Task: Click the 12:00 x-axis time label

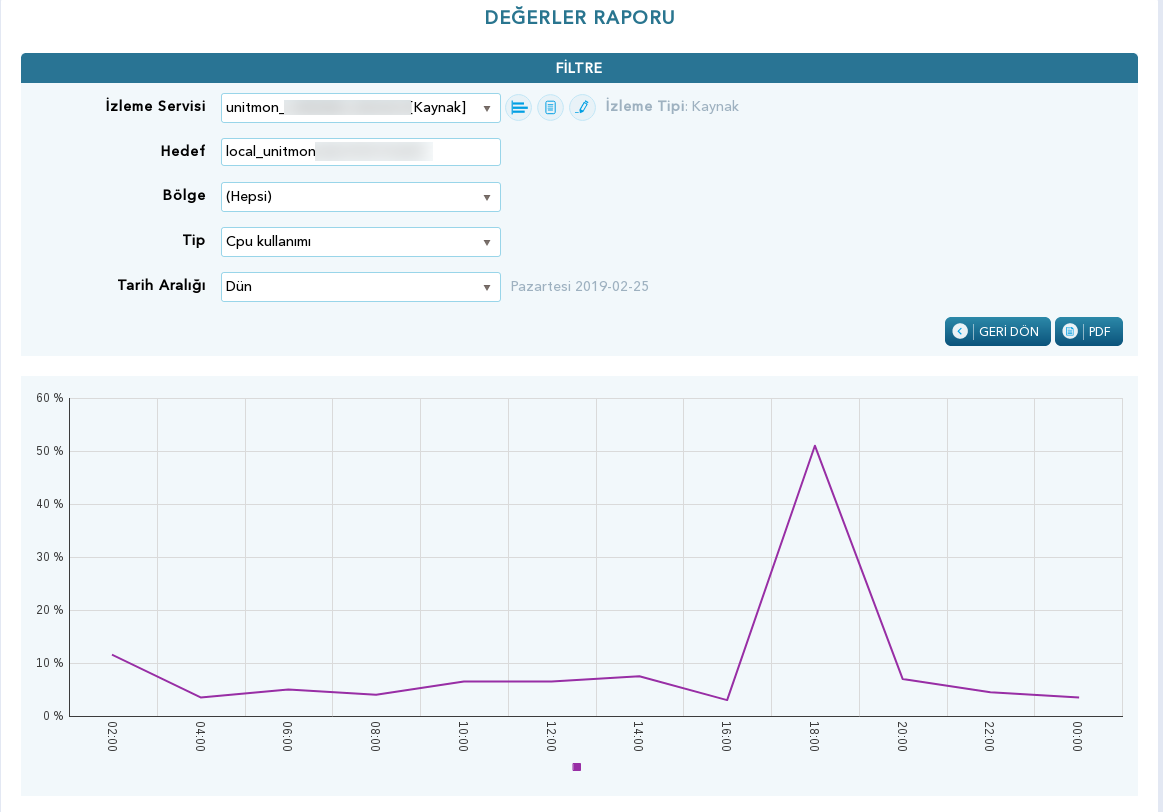Action: point(551,736)
